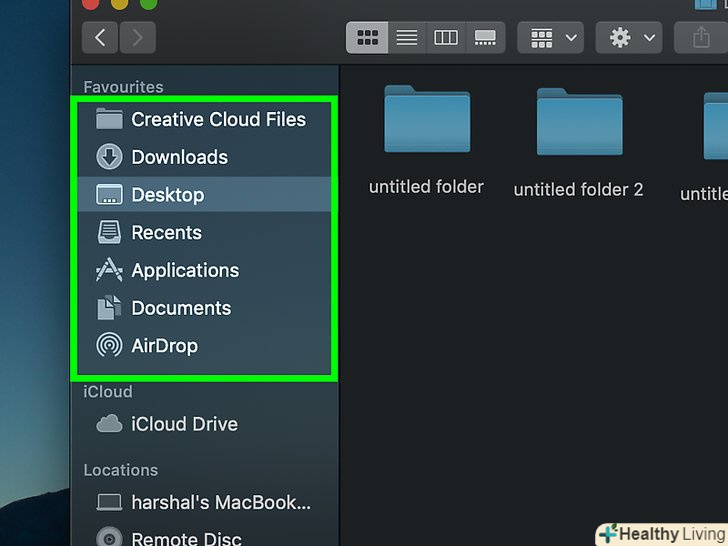Viewport: 728px width, 546px height.
Task: Click the iCloud section header
Action: pos(108,391)
